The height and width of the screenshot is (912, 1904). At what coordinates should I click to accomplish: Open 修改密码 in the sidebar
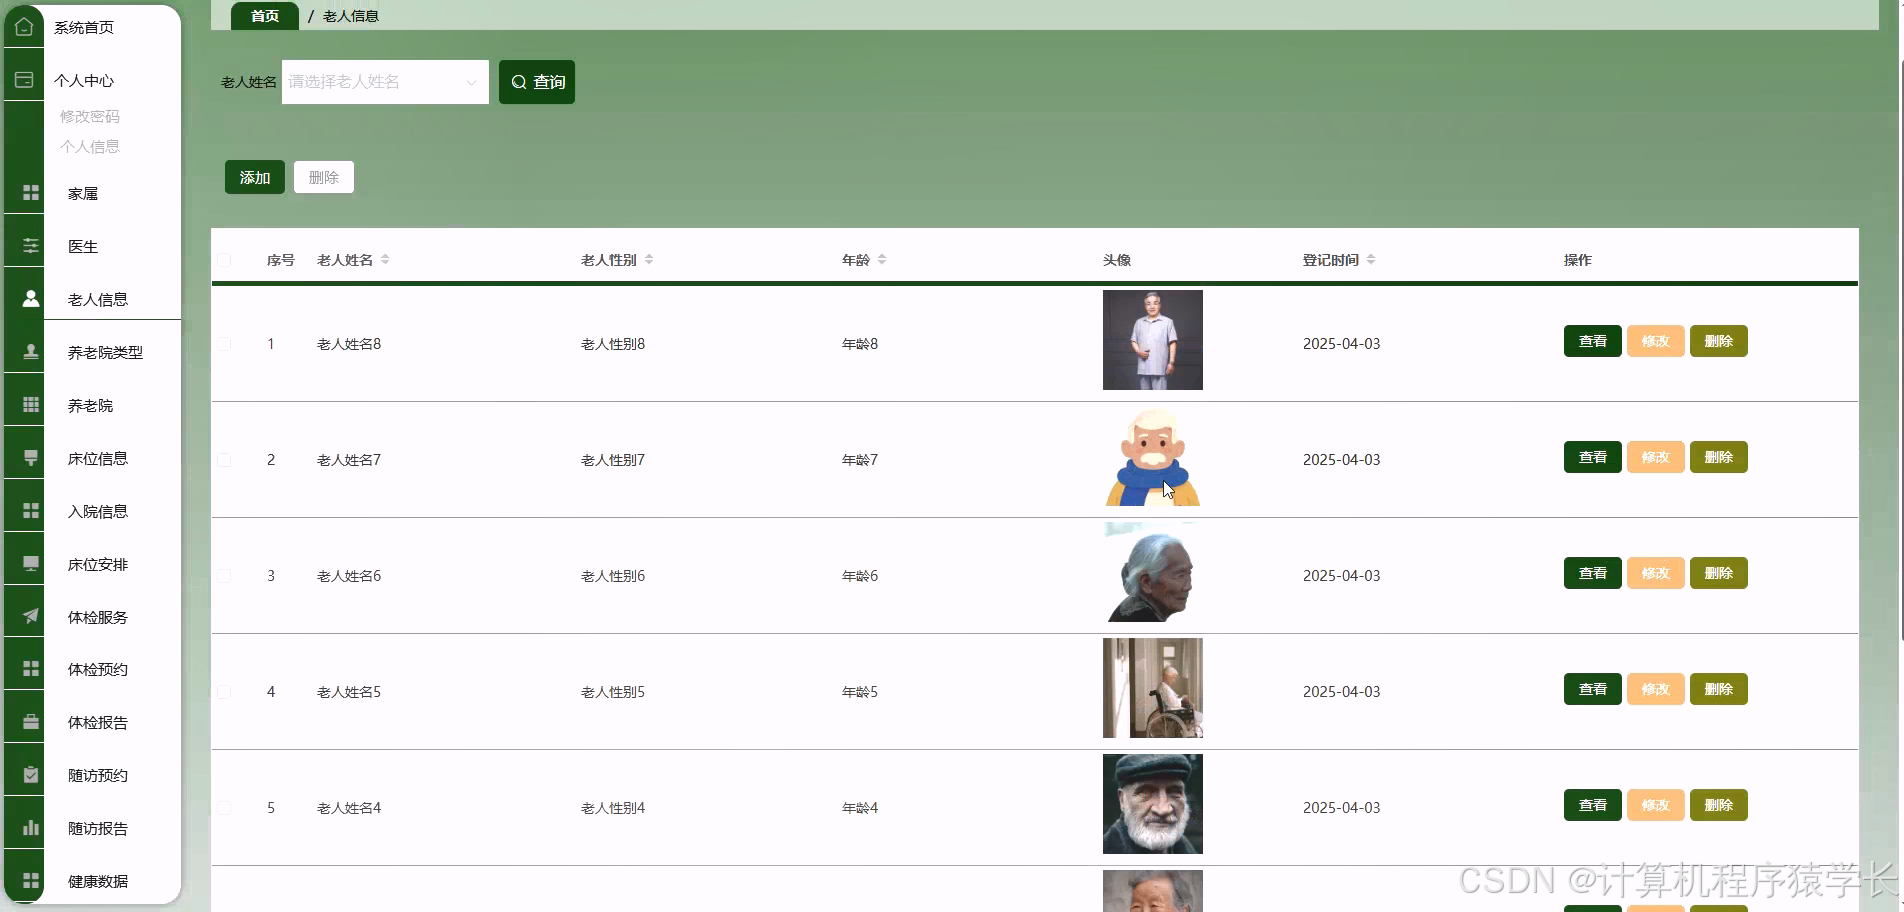tap(90, 116)
